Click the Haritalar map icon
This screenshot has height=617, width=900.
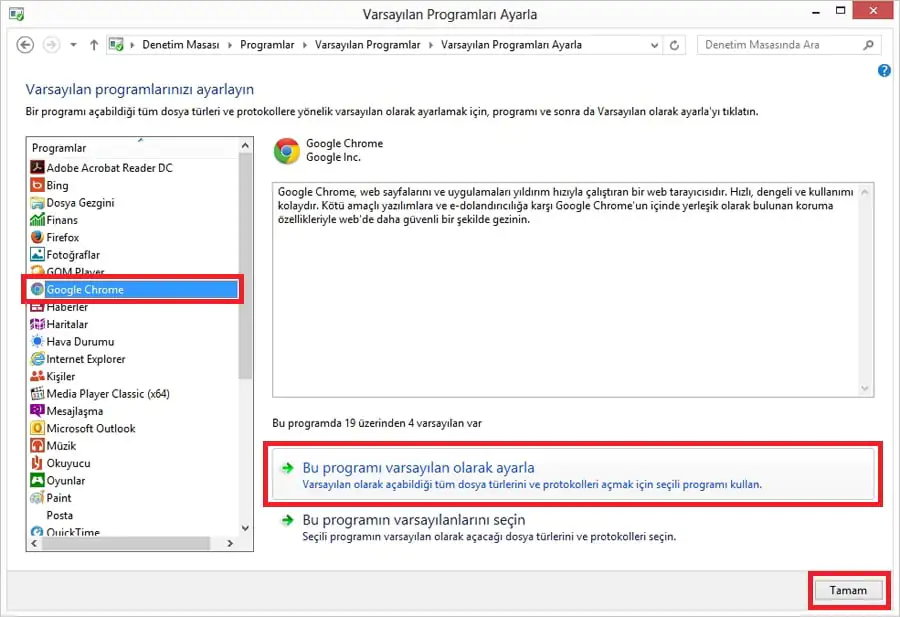[37, 324]
